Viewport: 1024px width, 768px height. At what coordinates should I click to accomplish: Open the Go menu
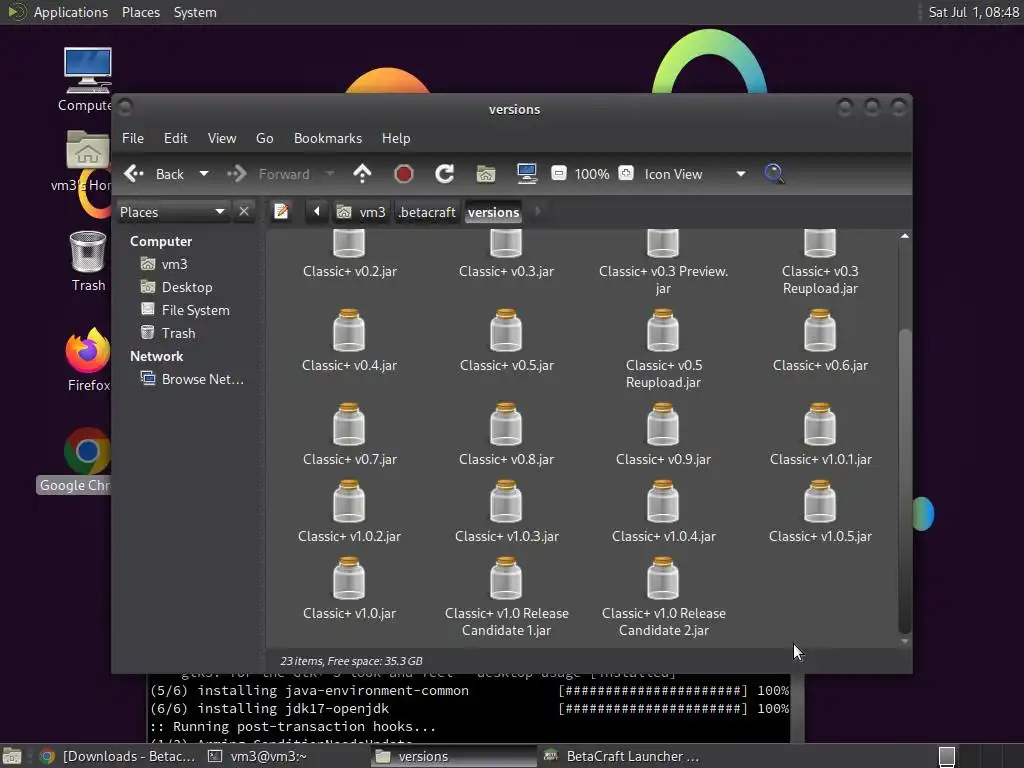(x=264, y=138)
